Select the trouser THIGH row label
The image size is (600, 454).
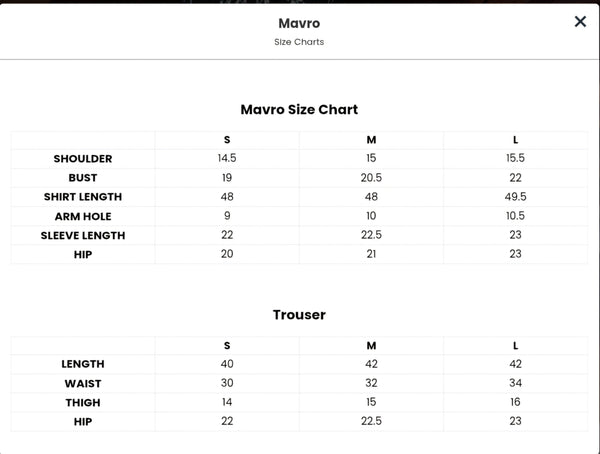coord(83,403)
